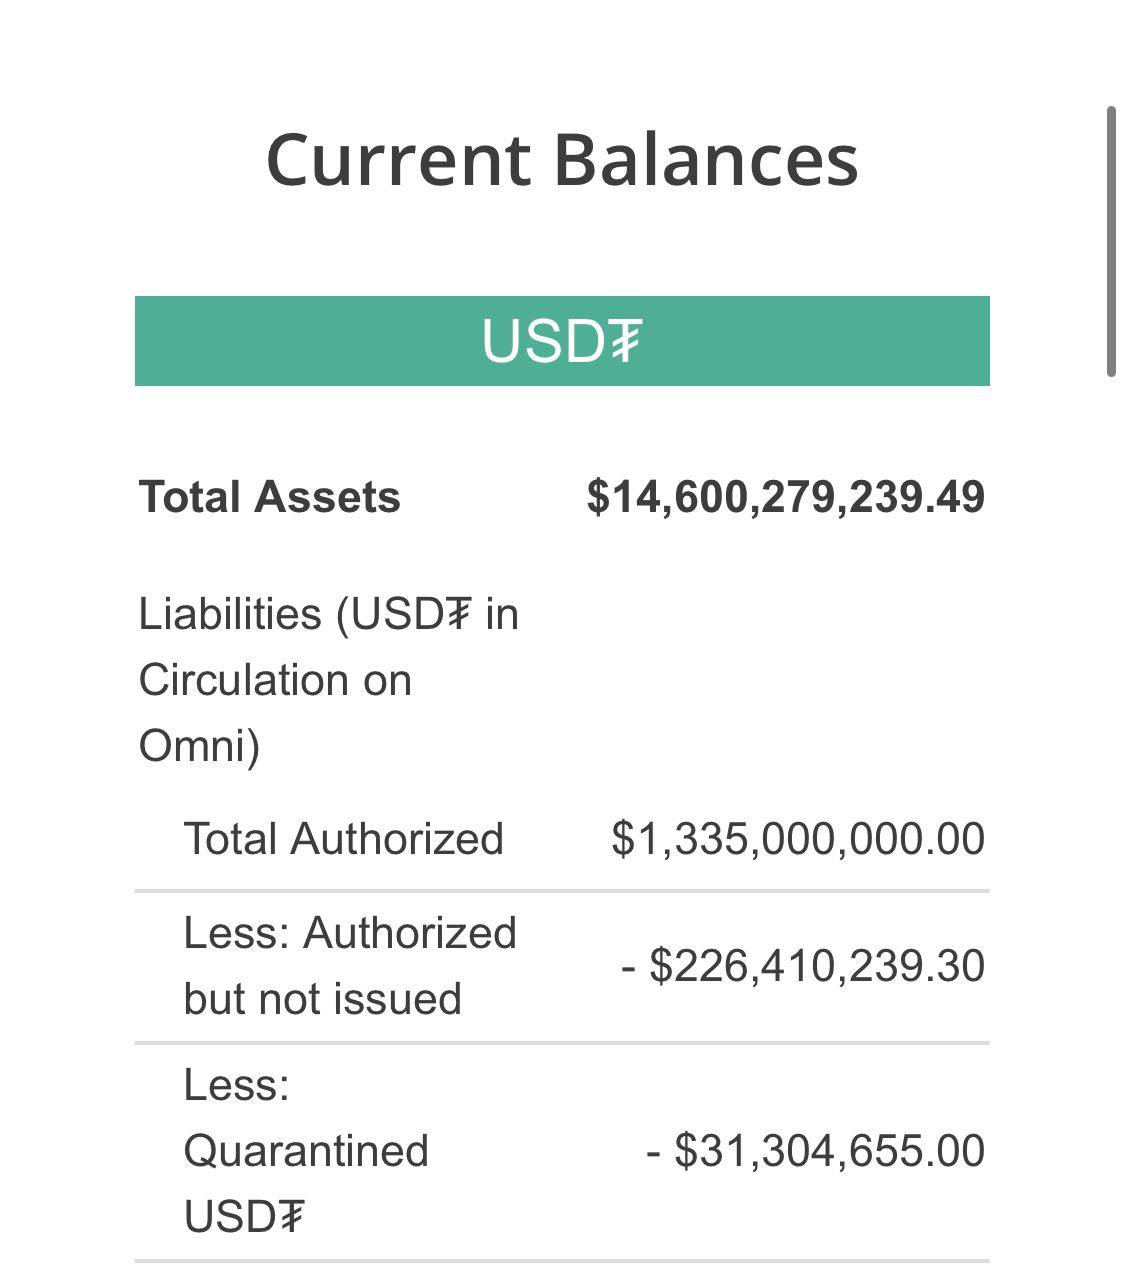The height and width of the screenshot is (1270, 1125).
Task: Select the Less: Authorized but not issued label
Action: [x=350, y=966]
